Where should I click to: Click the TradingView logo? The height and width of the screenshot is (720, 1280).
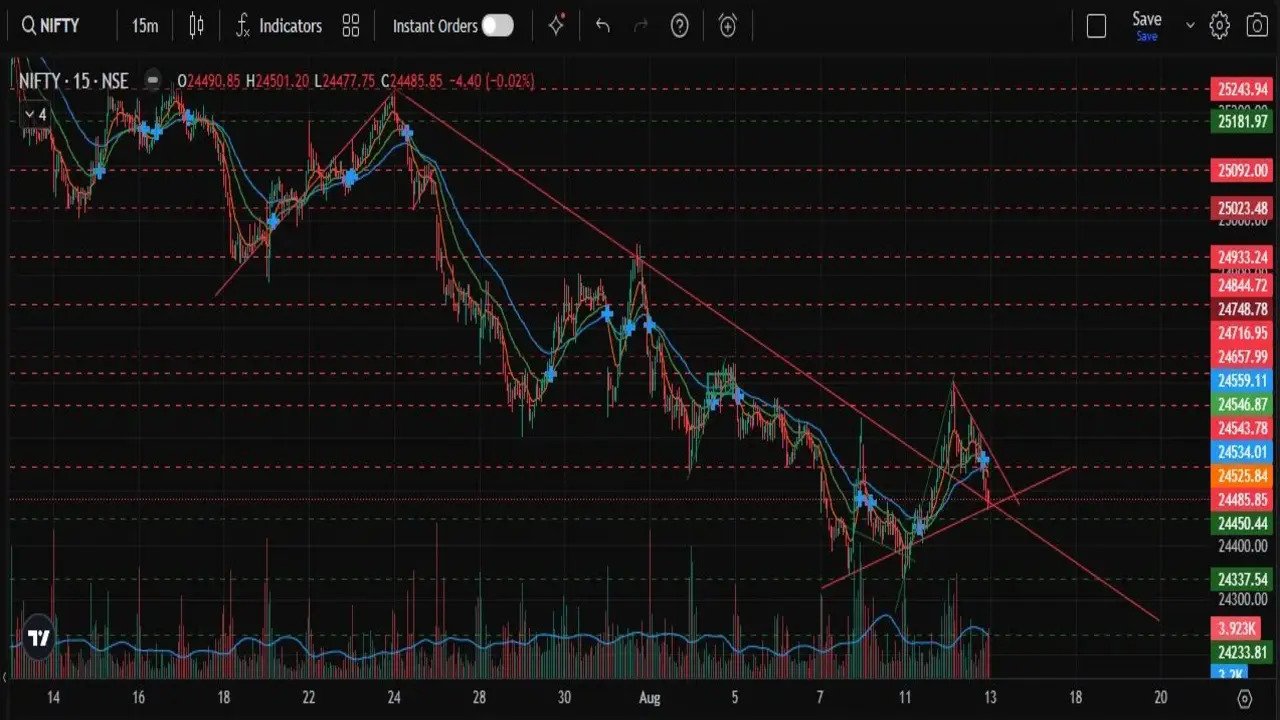(38, 638)
